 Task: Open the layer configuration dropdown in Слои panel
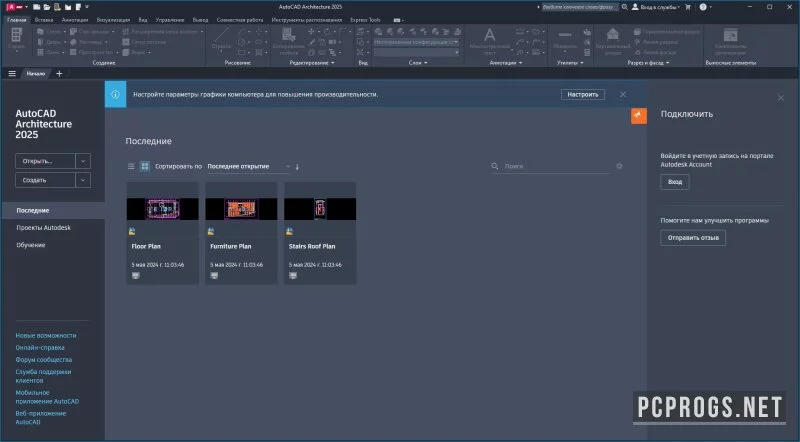416,42
